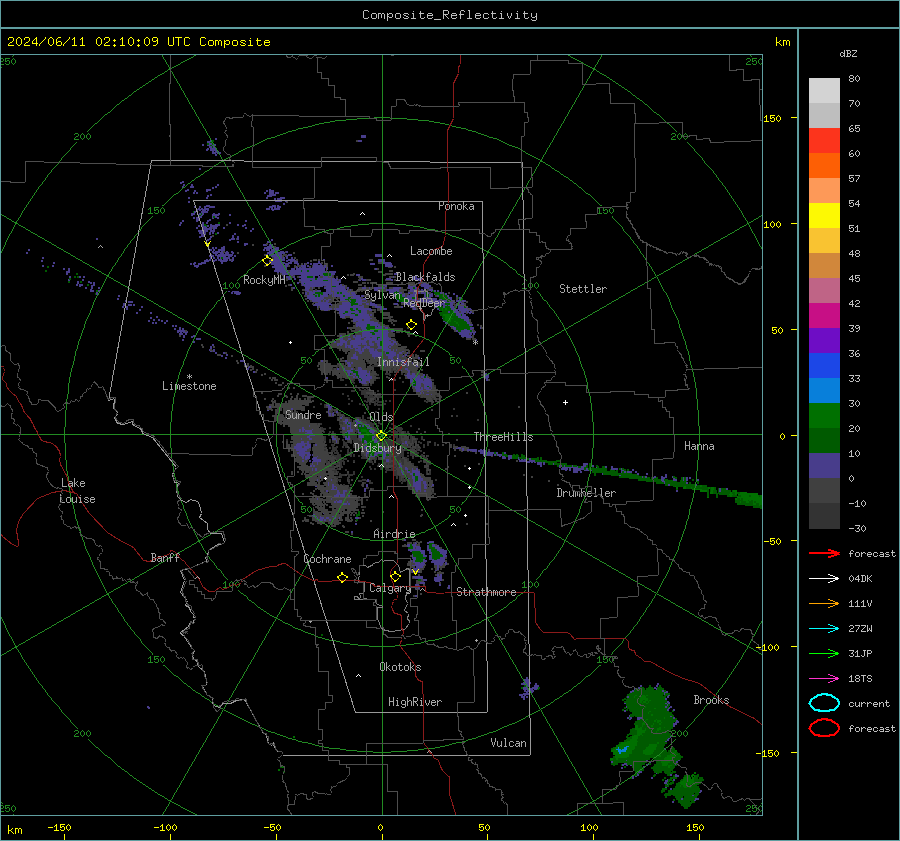Click the Okotoks label
This screenshot has height=841, width=900.
pyautogui.click(x=400, y=667)
